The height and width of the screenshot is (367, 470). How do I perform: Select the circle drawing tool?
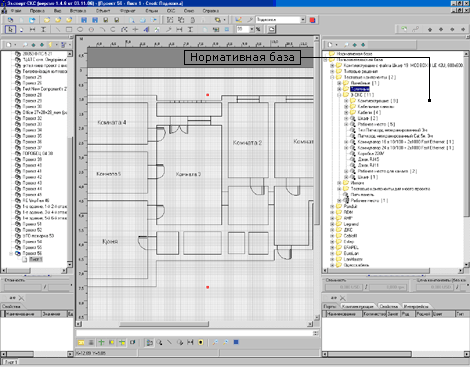(91, 30)
